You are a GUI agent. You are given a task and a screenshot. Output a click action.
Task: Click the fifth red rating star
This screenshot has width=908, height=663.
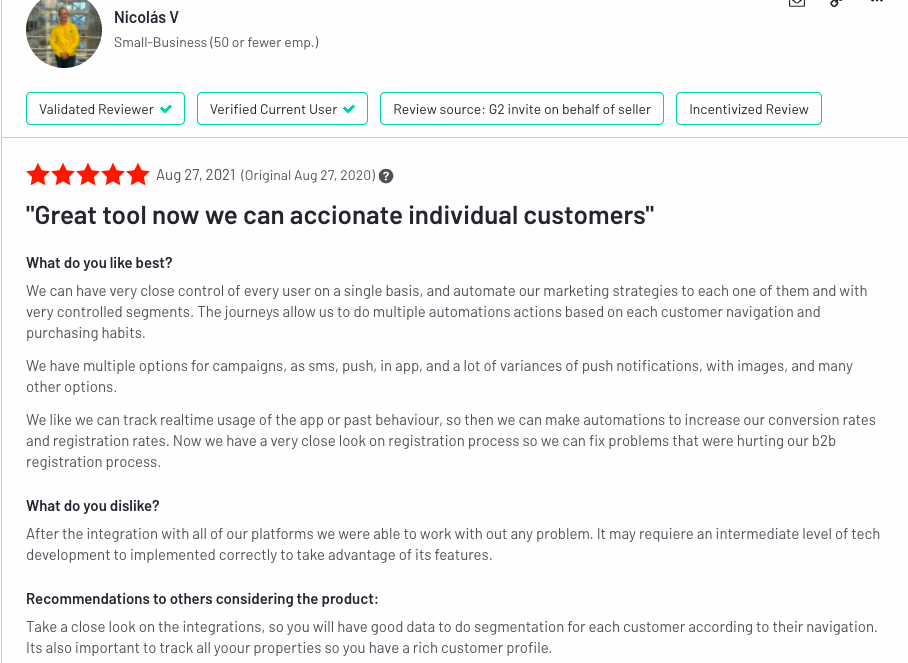138,175
